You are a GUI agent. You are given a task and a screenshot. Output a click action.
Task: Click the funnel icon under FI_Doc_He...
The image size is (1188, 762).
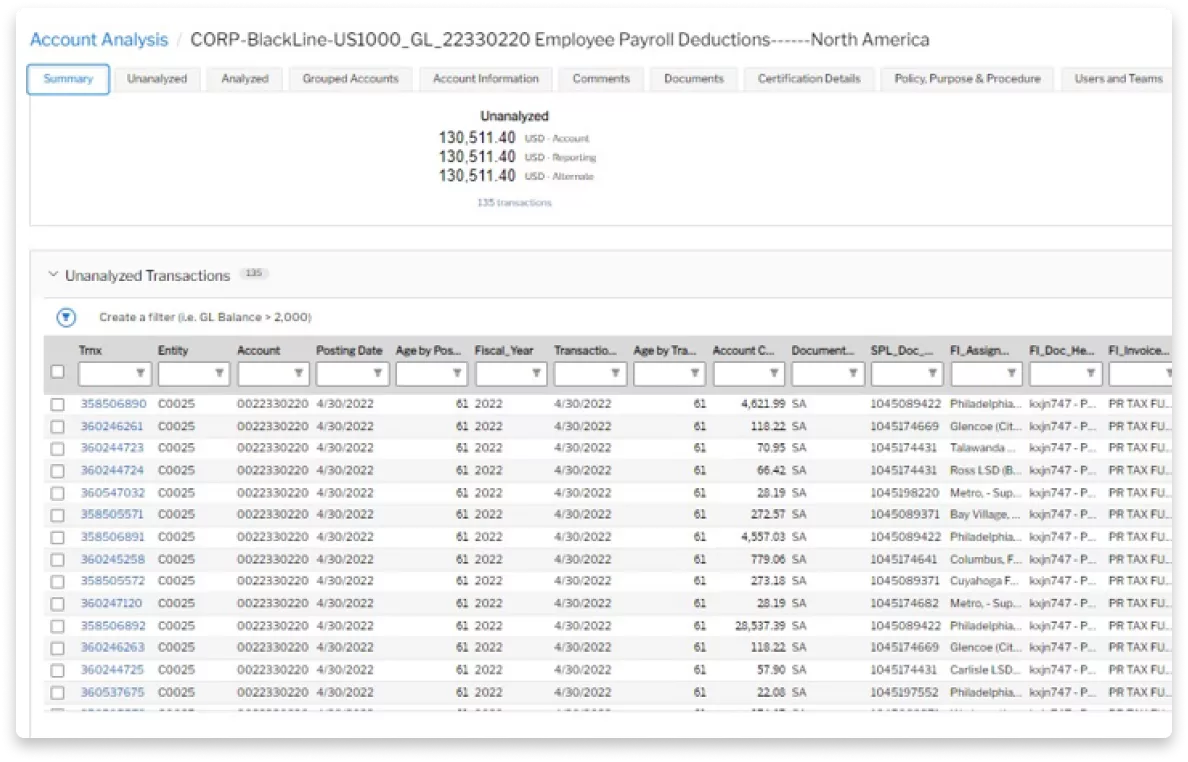coord(1090,373)
